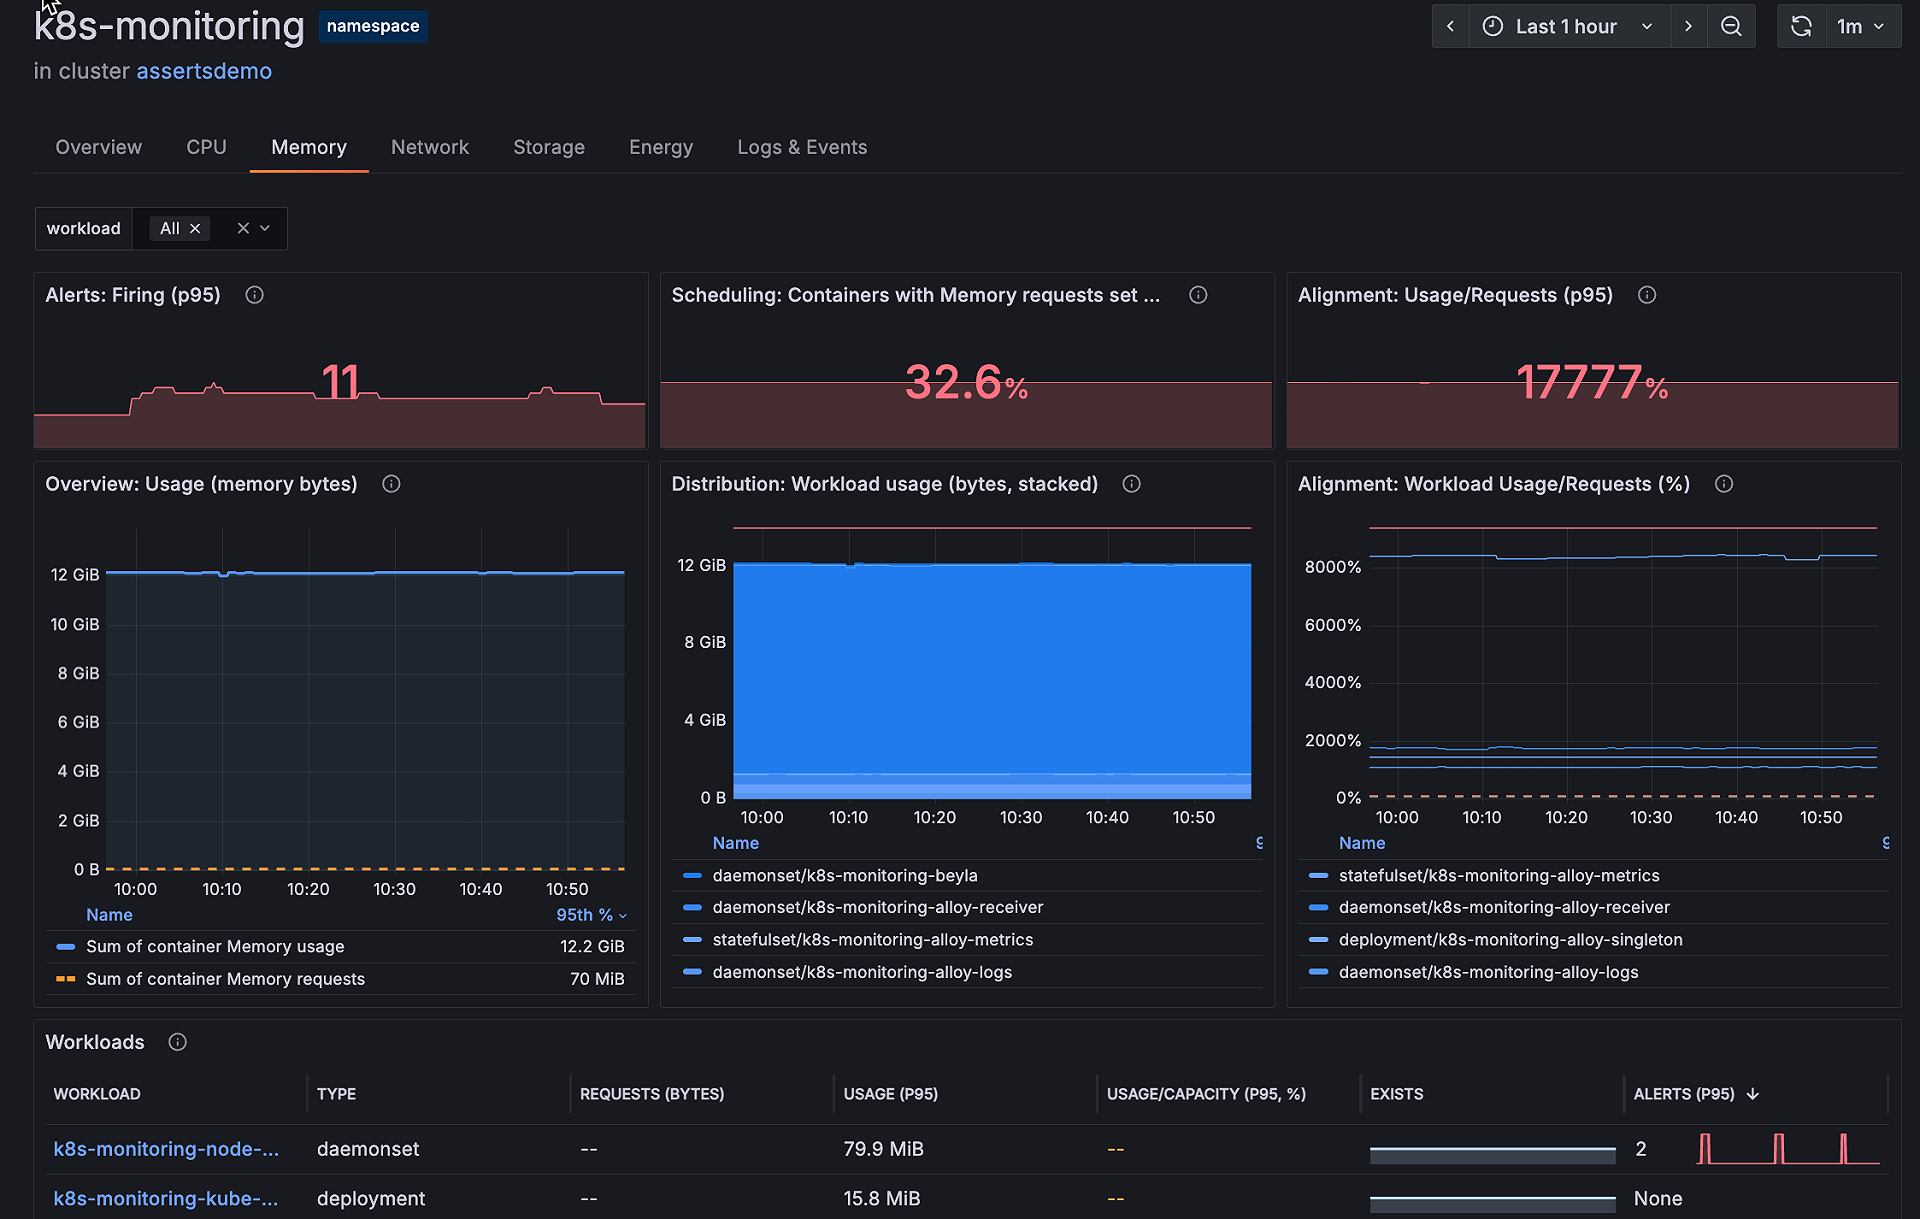
Task: Click info icon on Overview: Usage panel
Action: 391,484
